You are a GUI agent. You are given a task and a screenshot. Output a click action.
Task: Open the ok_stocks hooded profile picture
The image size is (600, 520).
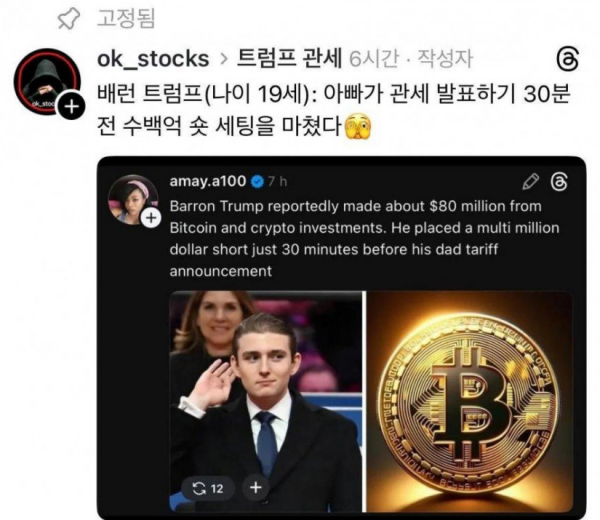[47, 82]
